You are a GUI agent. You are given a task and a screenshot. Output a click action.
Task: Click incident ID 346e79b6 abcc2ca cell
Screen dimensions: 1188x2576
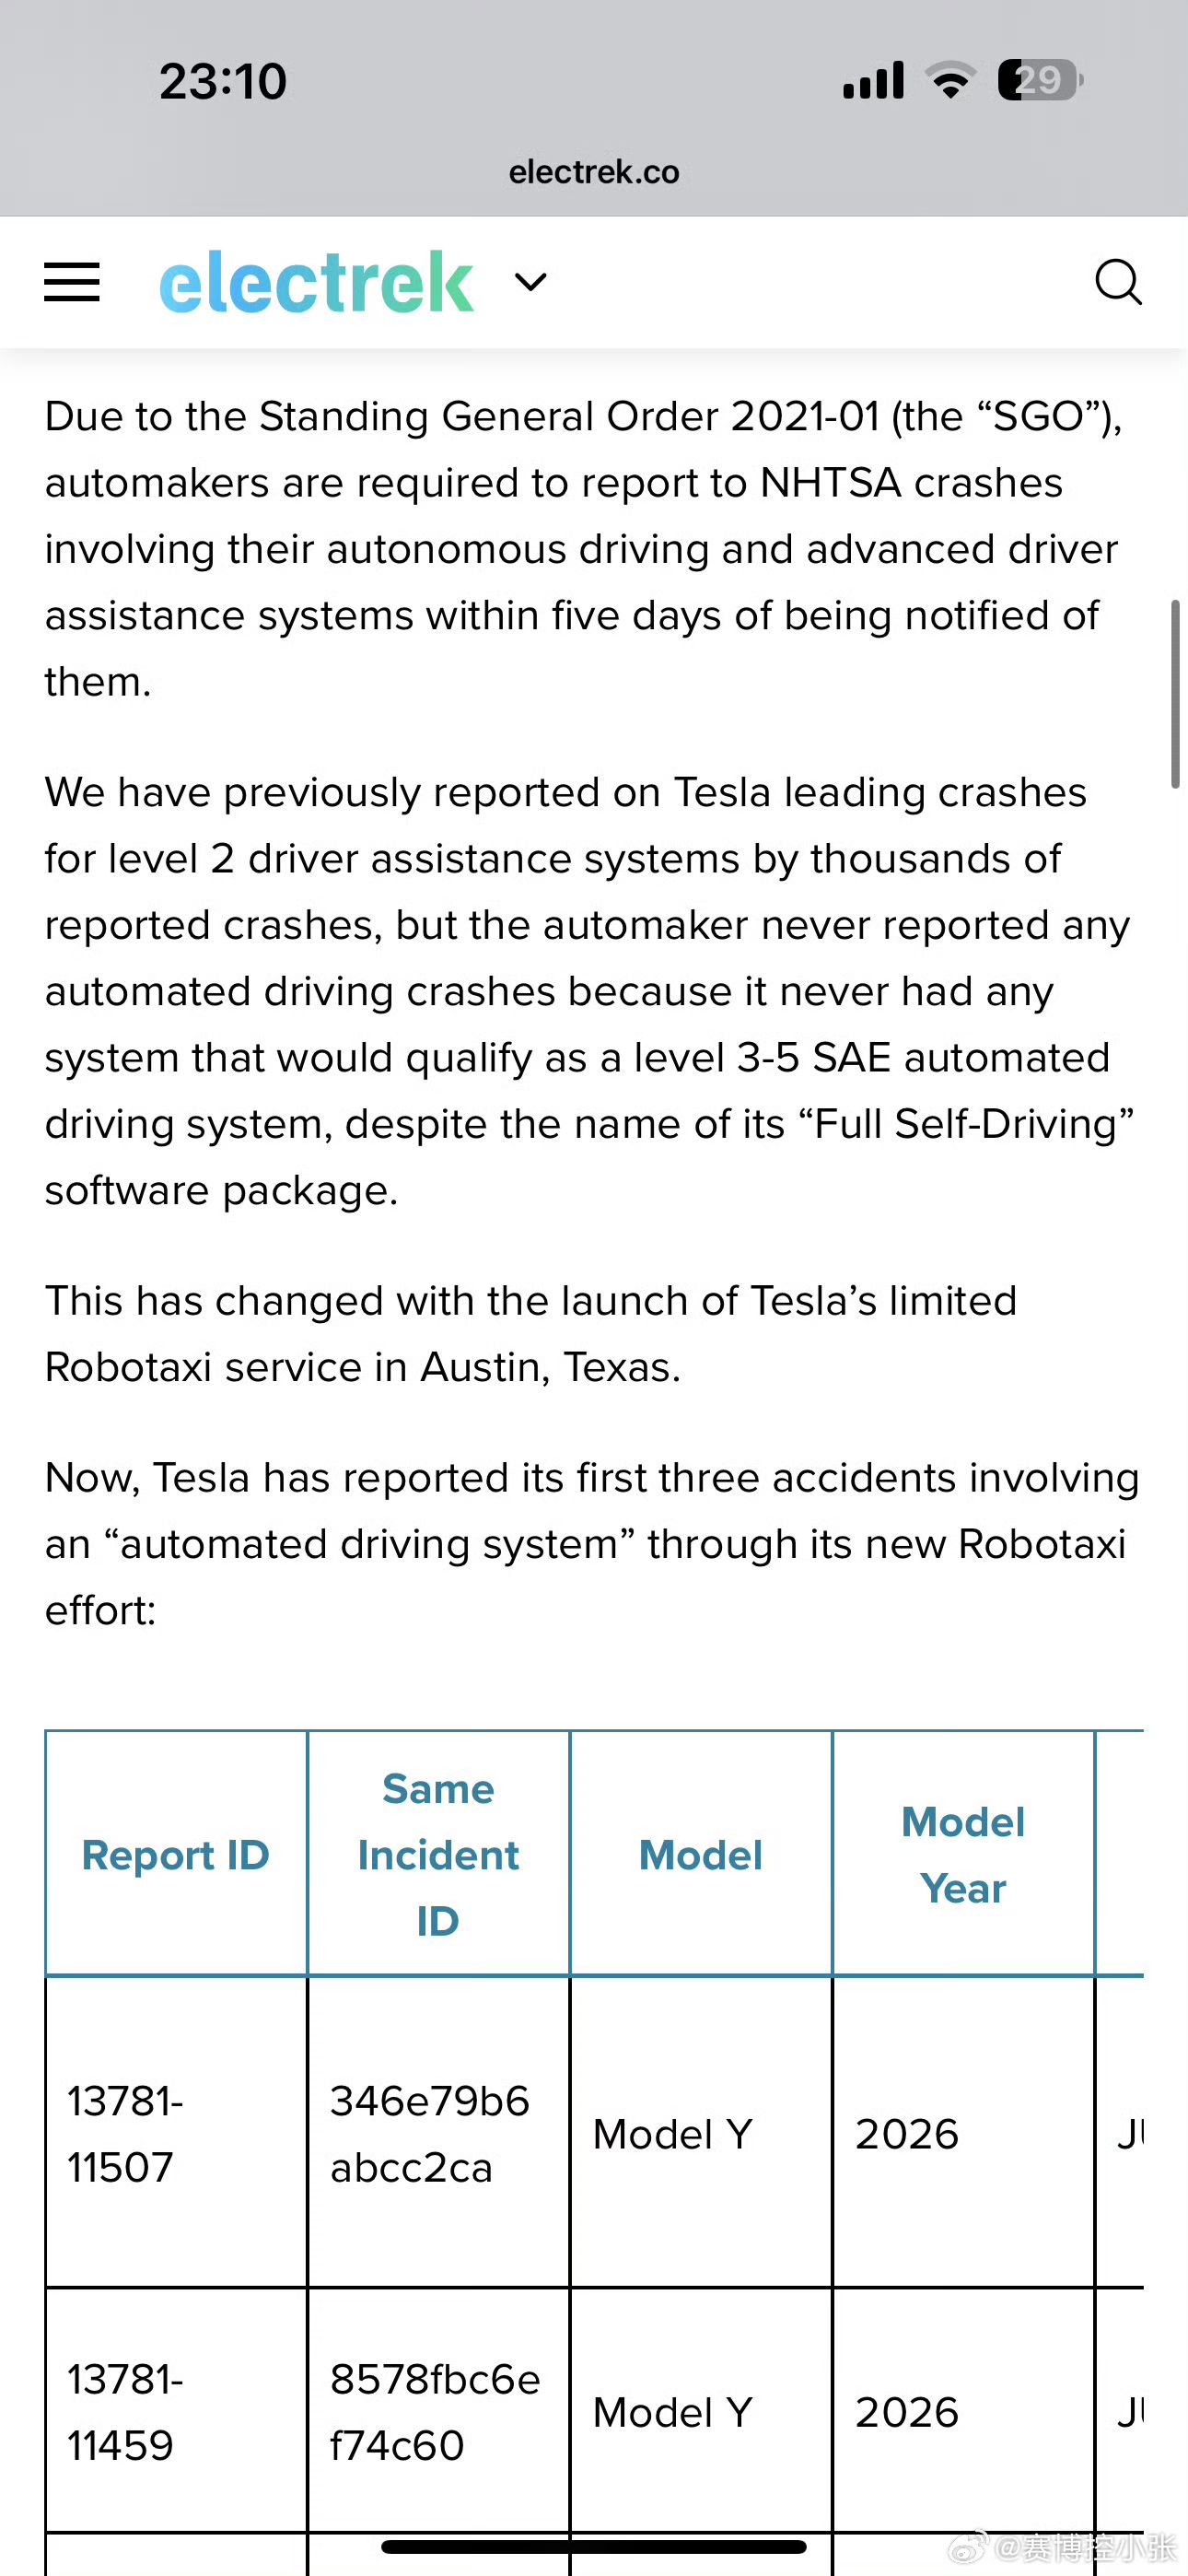pyautogui.click(x=430, y=2134)
